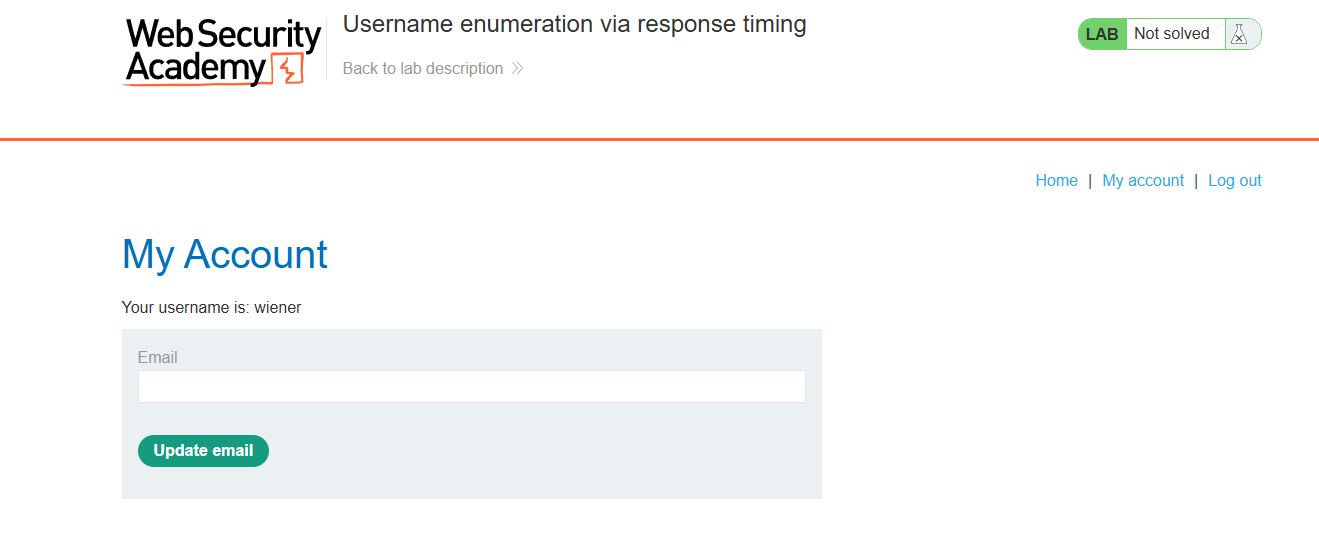Image resolution: width=1319 pixels, height=538 pixels.
Task: Click the flask icon in lab status
Action: click(x=1240, y=34)
